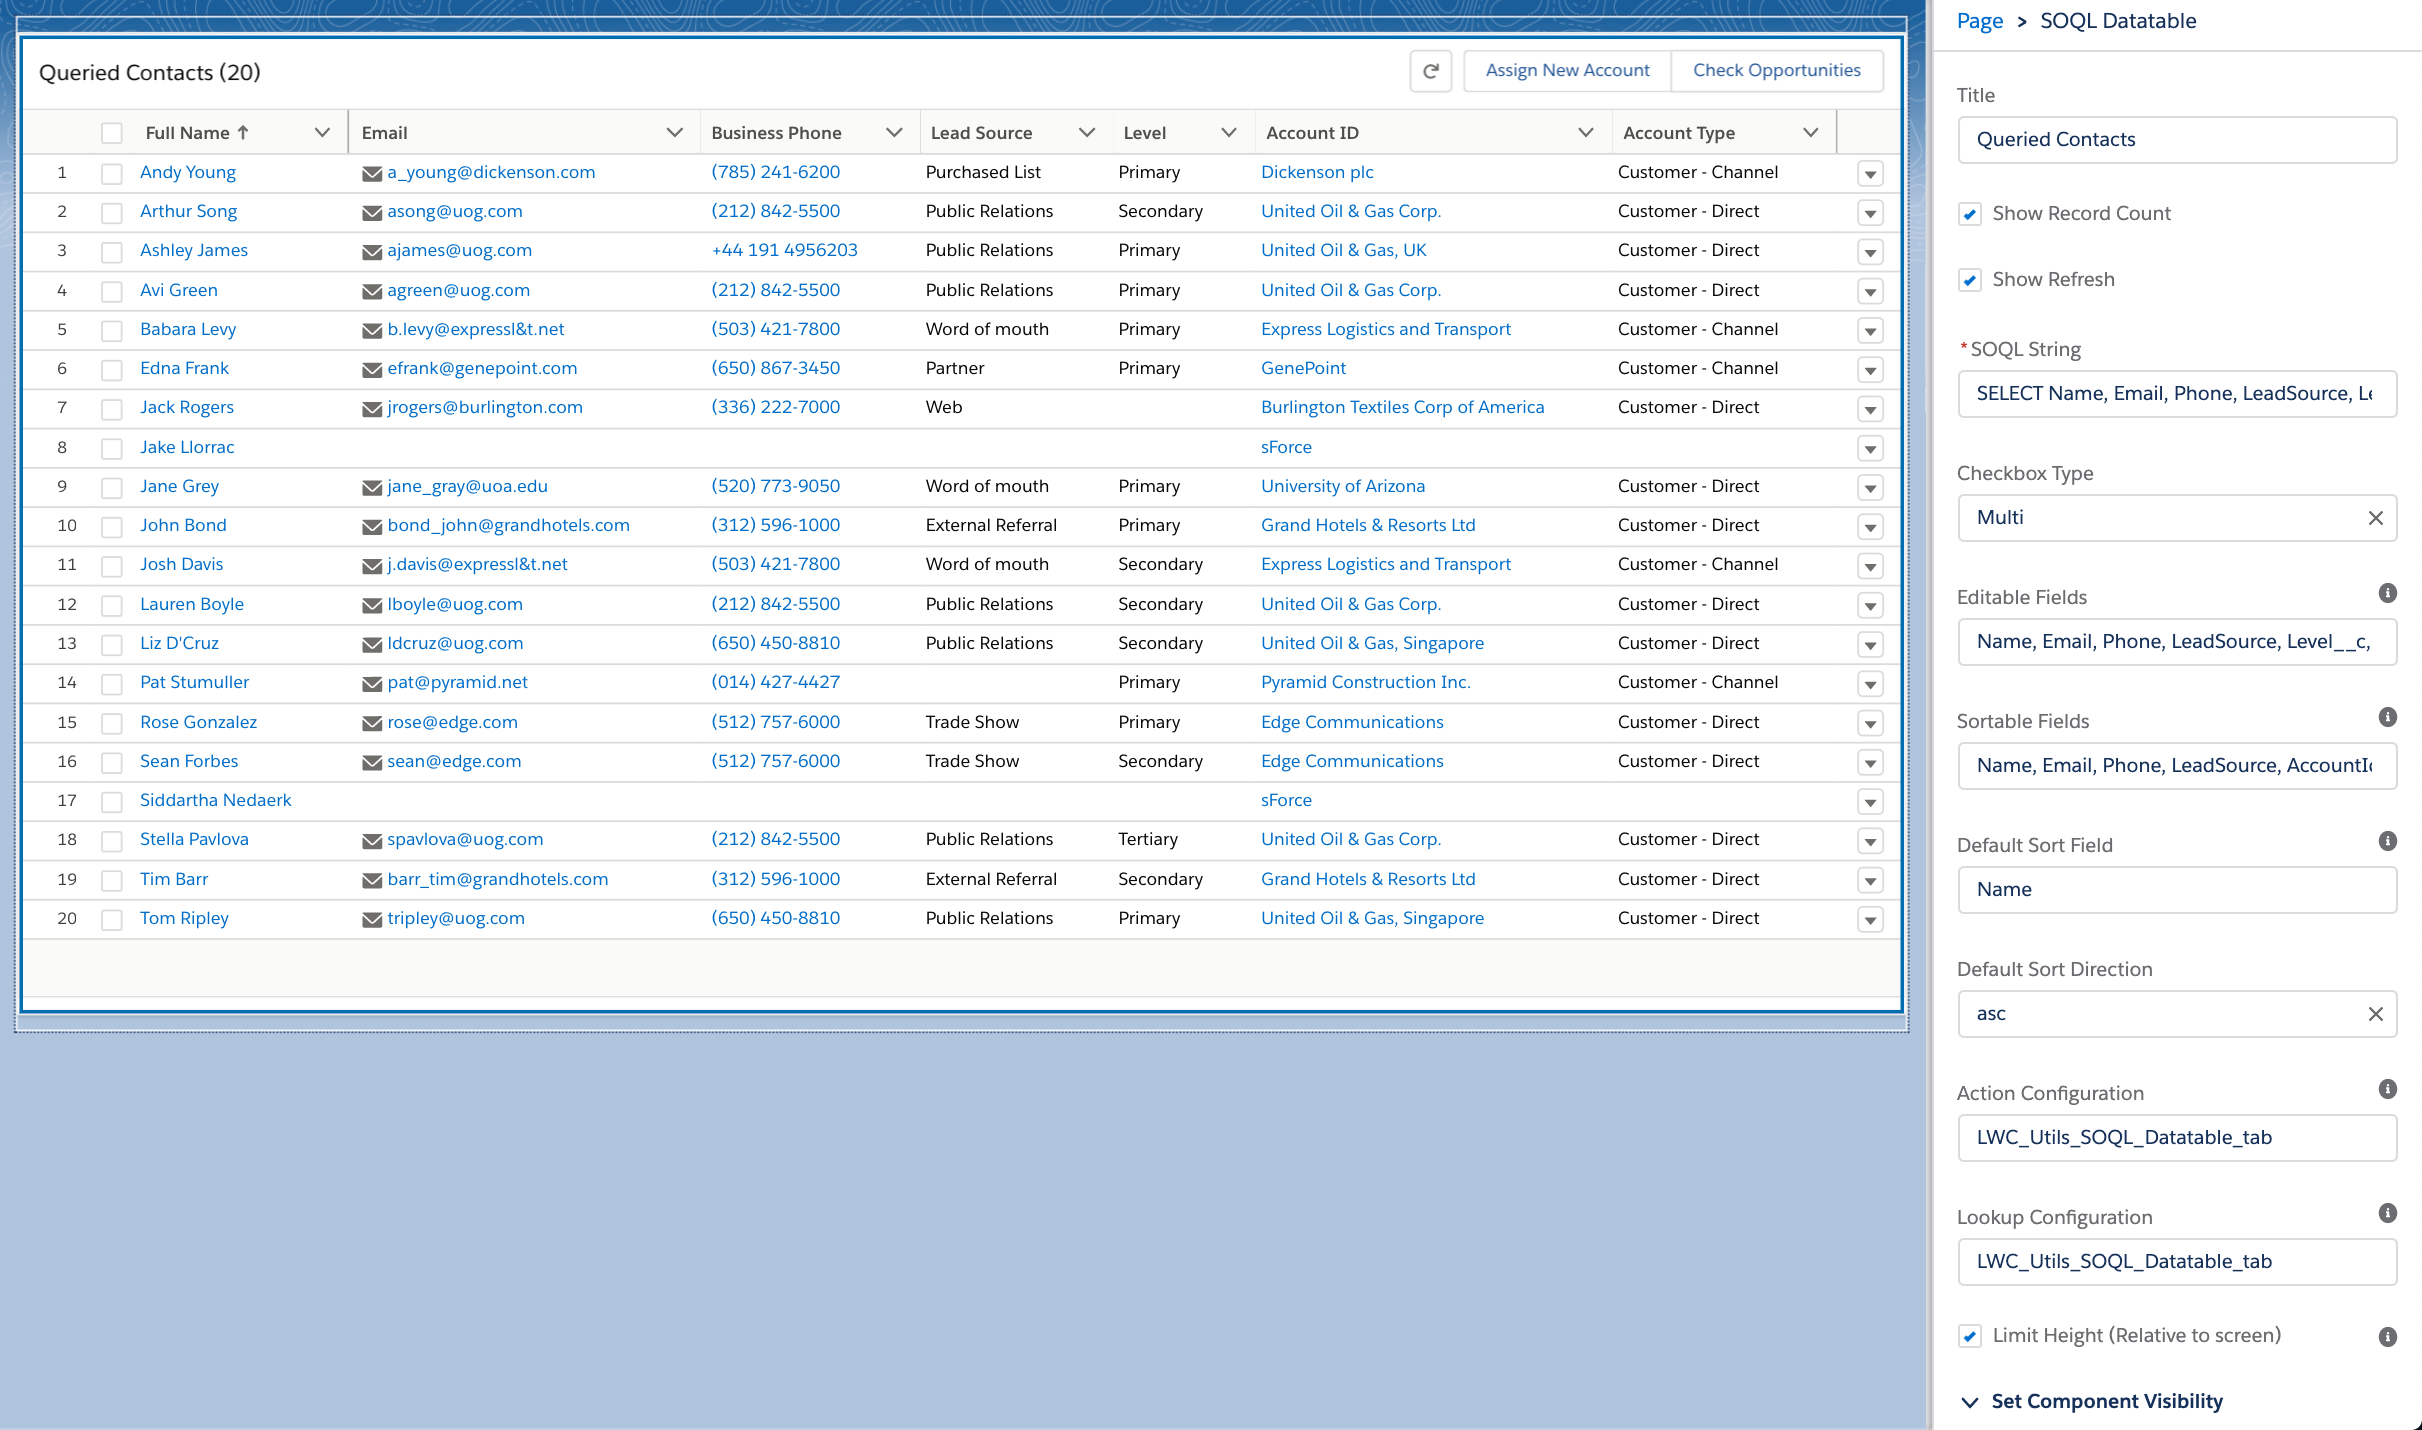Viewport: 2422px width, 1430px height.
Task: Click the email envelope icon for Andy Young
Action: 372,173
